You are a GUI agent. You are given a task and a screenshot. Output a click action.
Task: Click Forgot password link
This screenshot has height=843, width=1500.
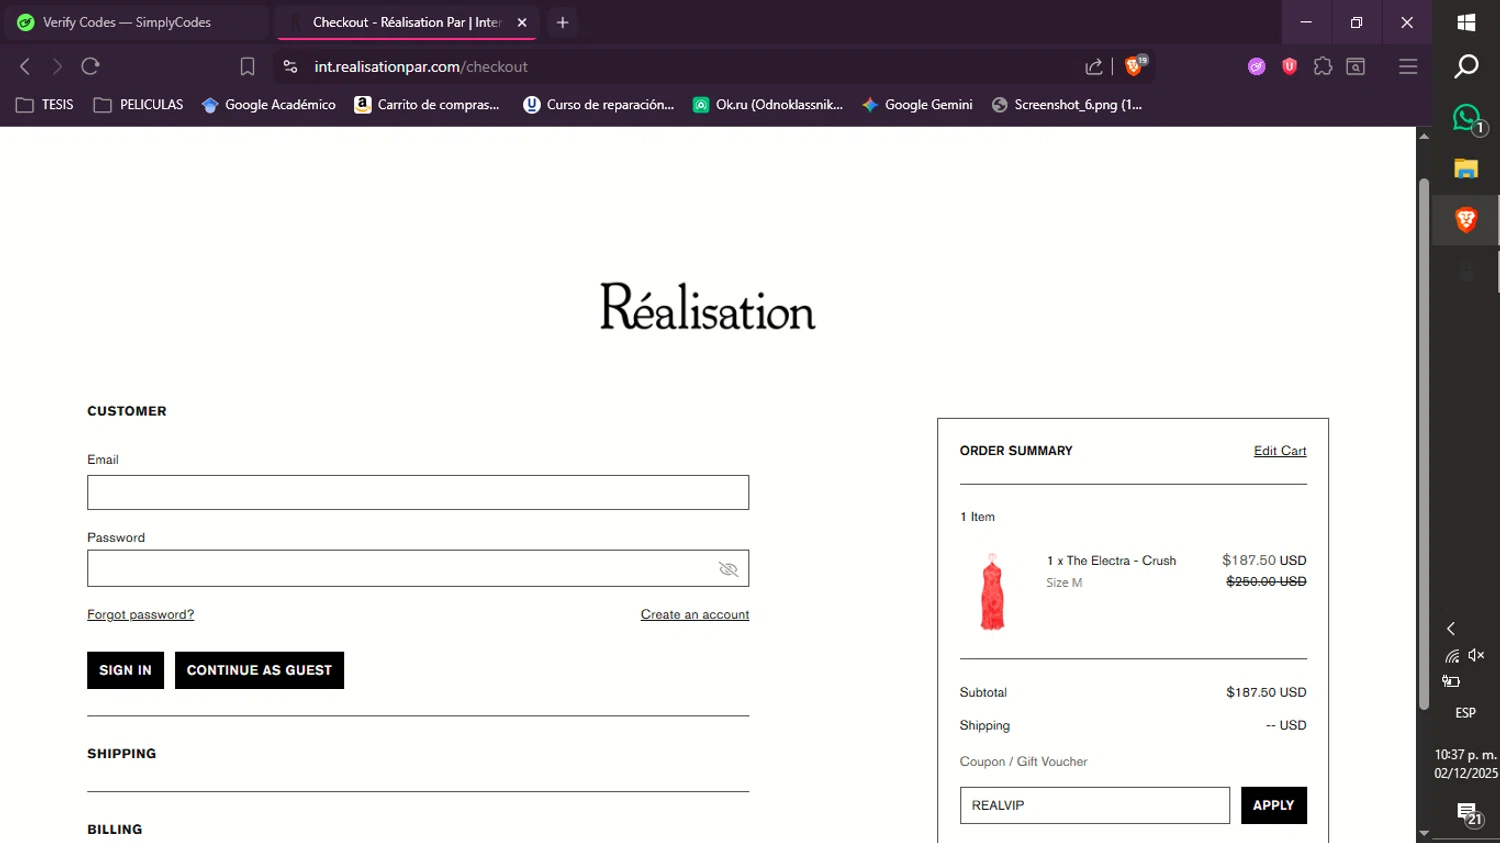click(x=141, y=615)
